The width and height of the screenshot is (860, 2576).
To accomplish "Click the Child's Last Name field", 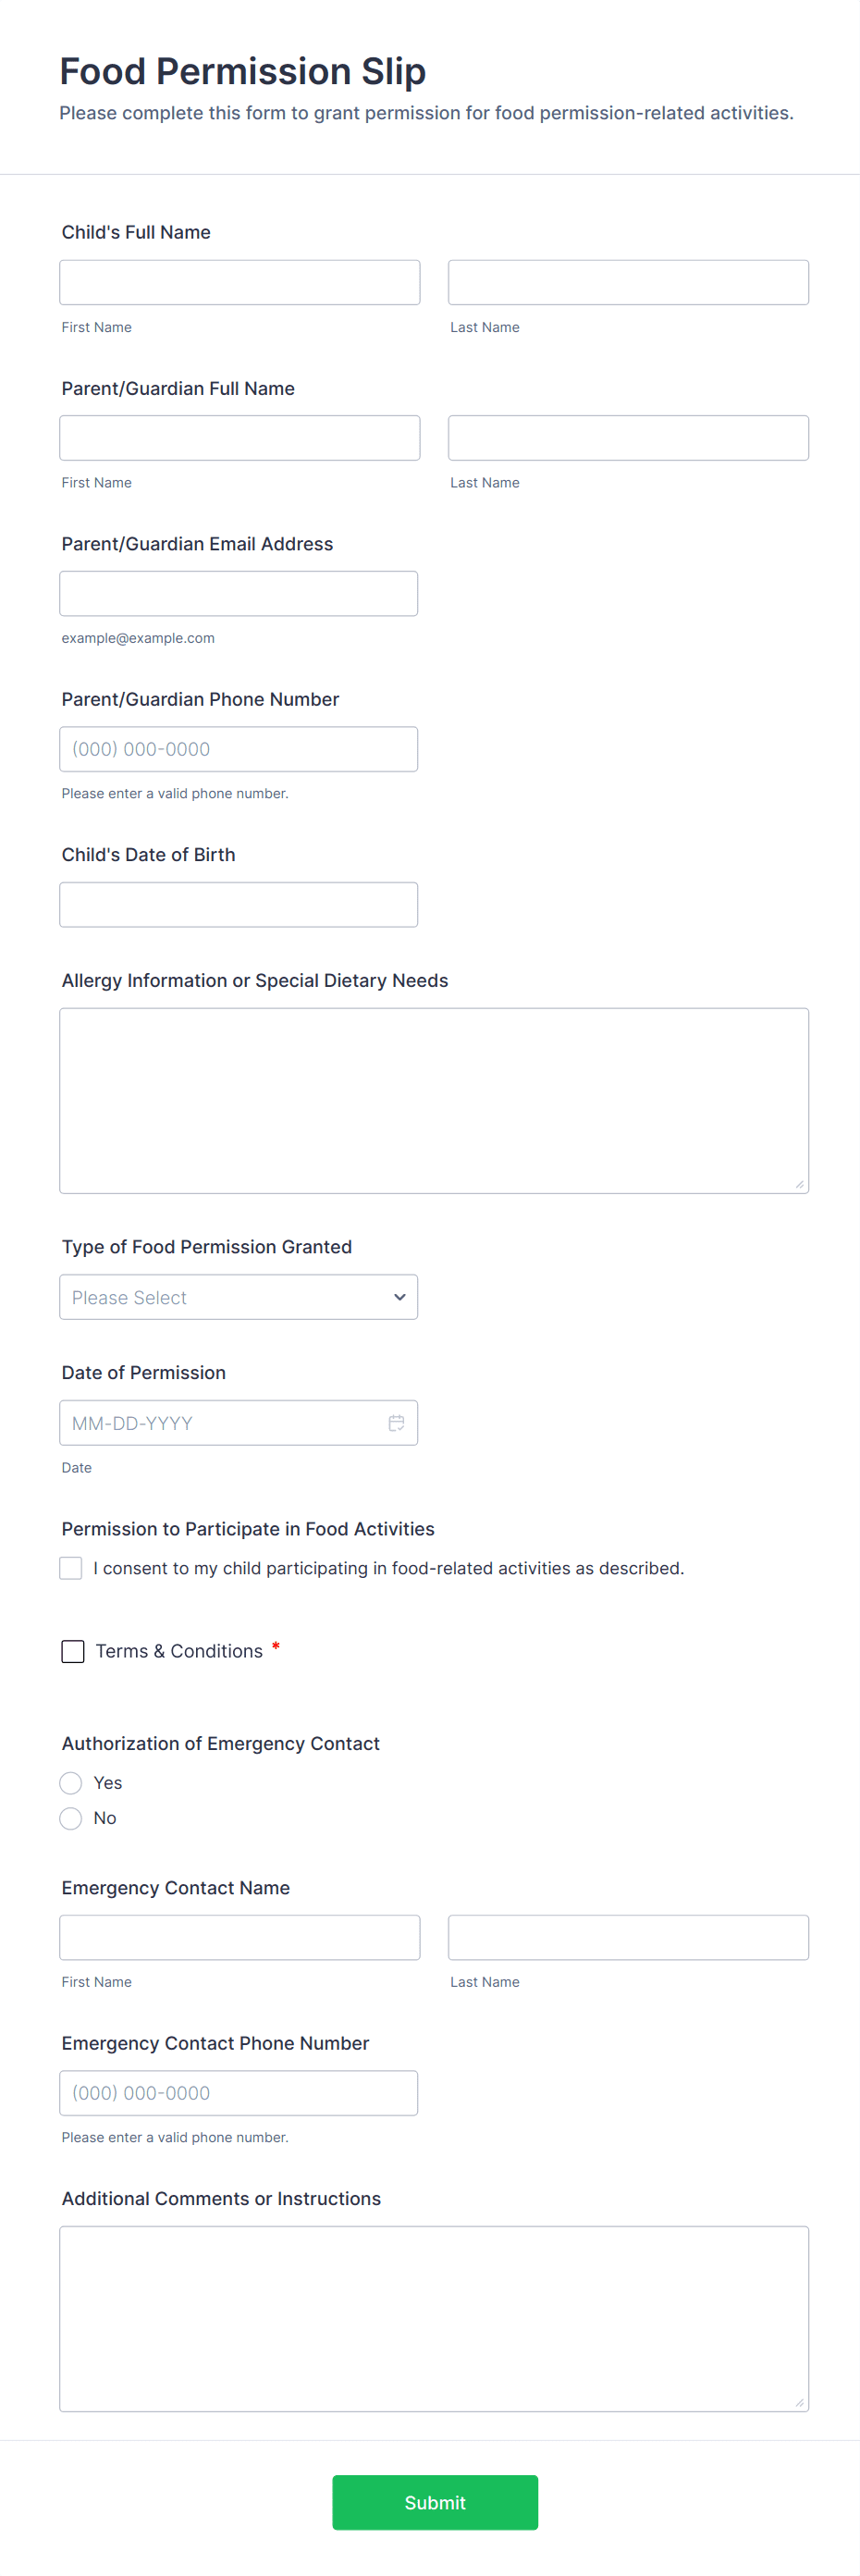I will point(628,283).
